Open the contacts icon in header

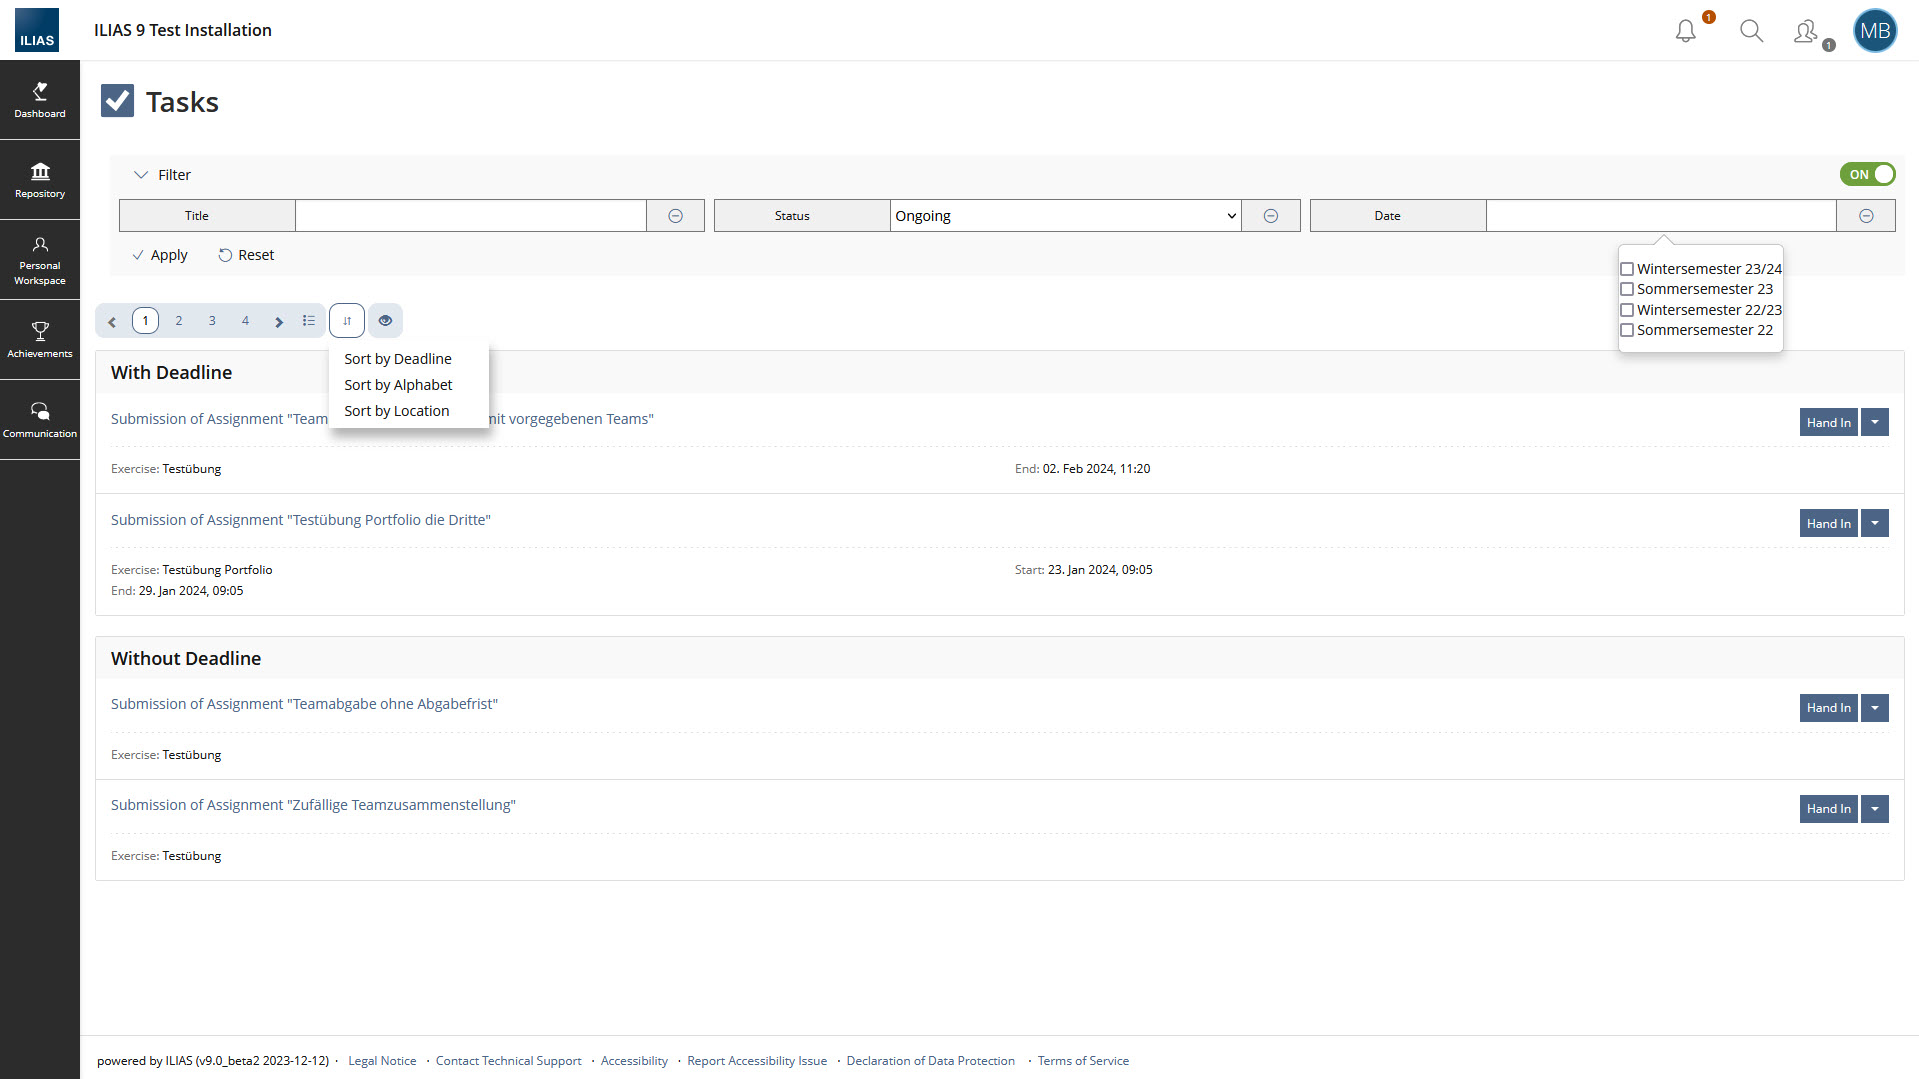point(1806,32)
